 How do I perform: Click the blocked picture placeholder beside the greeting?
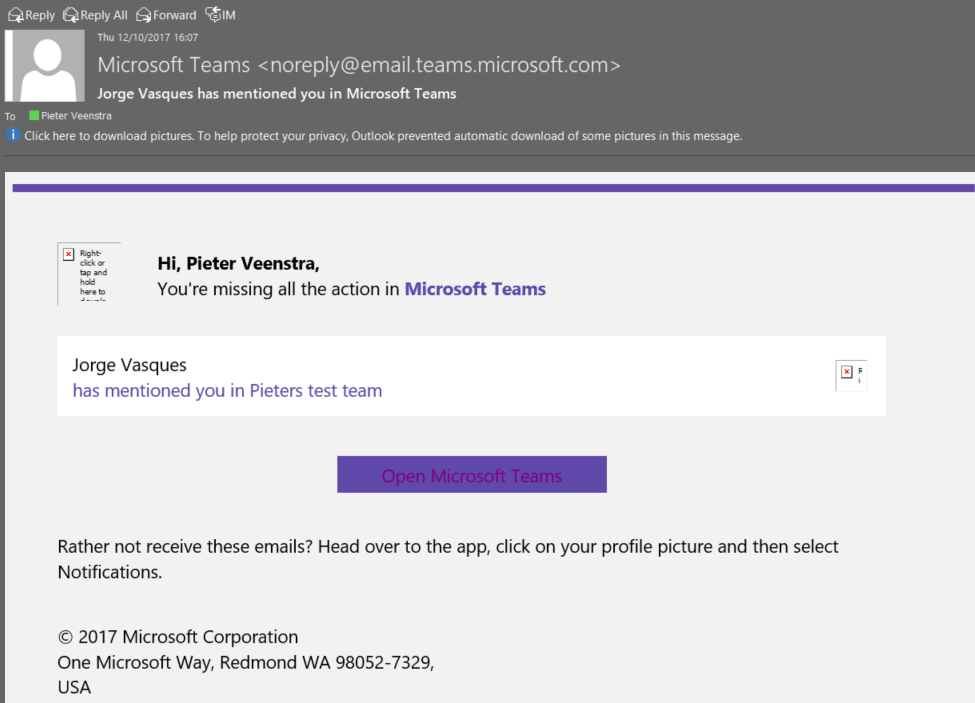[89, 273]
